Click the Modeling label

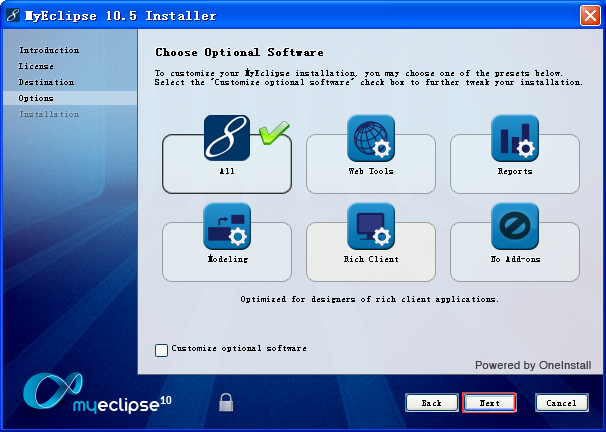(228, 259)
